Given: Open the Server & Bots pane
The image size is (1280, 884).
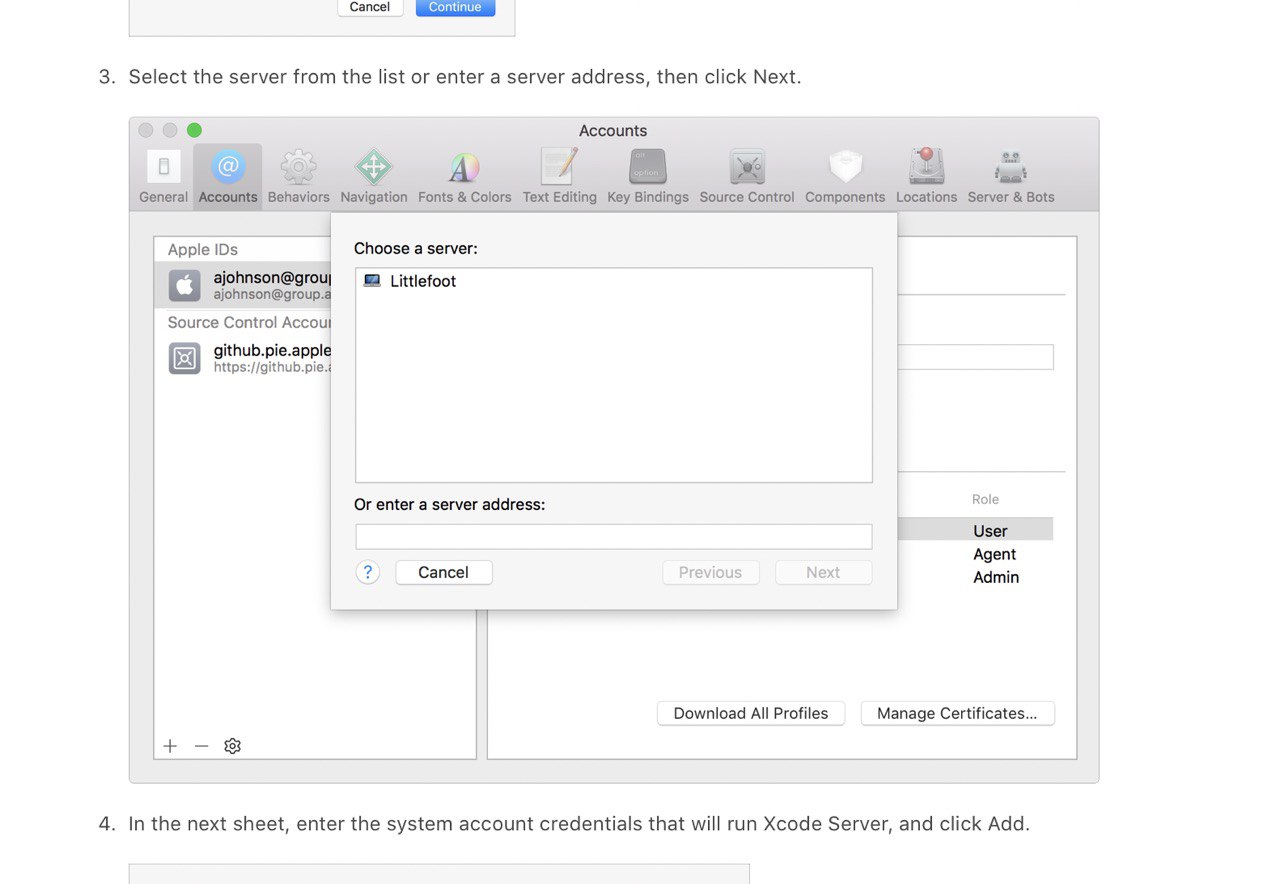Looking at the screenshot, I should pyautogui.click(x=1011, y=177).
